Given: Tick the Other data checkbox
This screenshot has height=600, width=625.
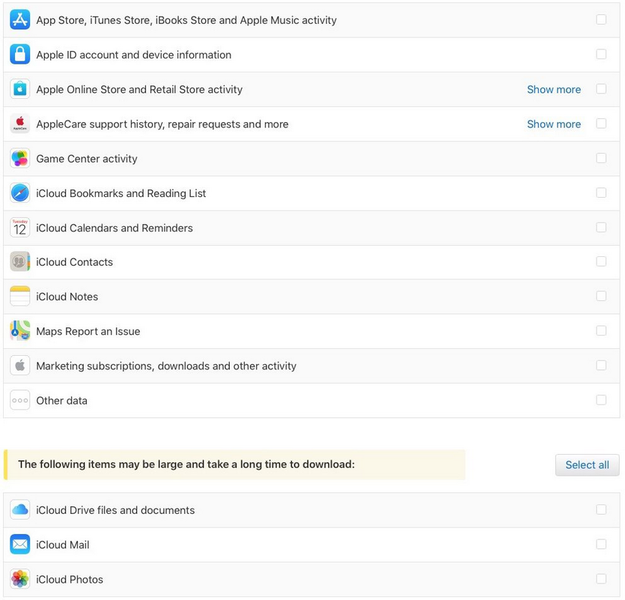Looking at the screenshot, I should (601, 400).
